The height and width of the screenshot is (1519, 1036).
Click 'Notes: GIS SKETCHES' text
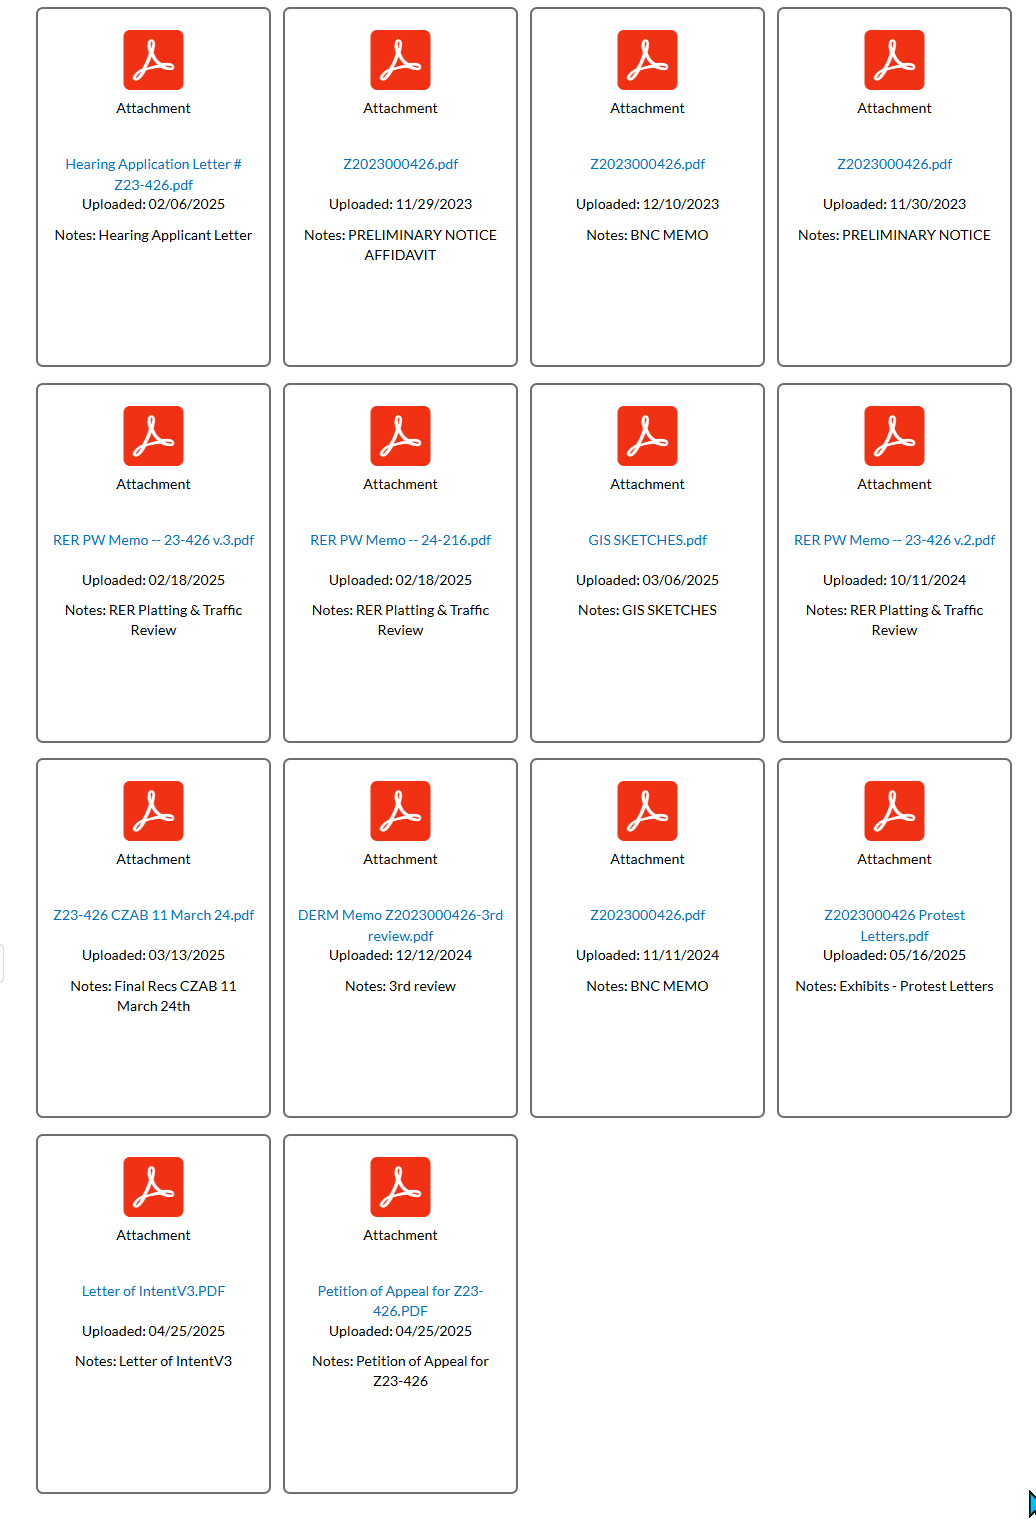coord(647,610)
